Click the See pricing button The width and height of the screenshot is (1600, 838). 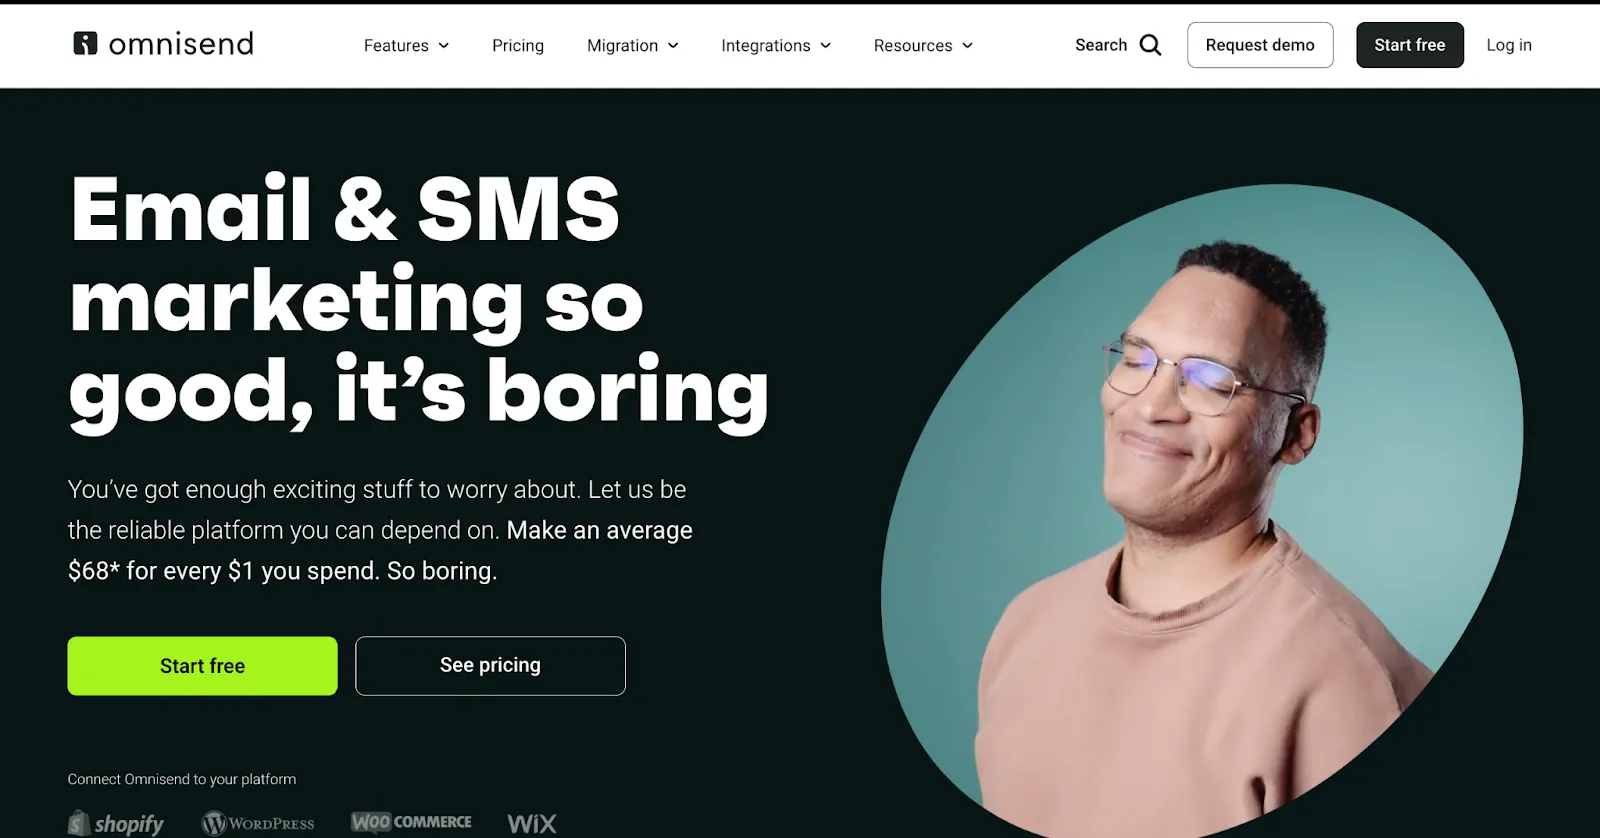[490, 666]
